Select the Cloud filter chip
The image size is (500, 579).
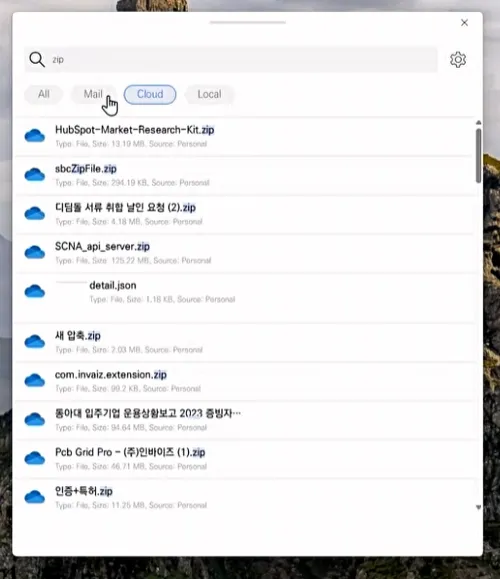(150, 94)
